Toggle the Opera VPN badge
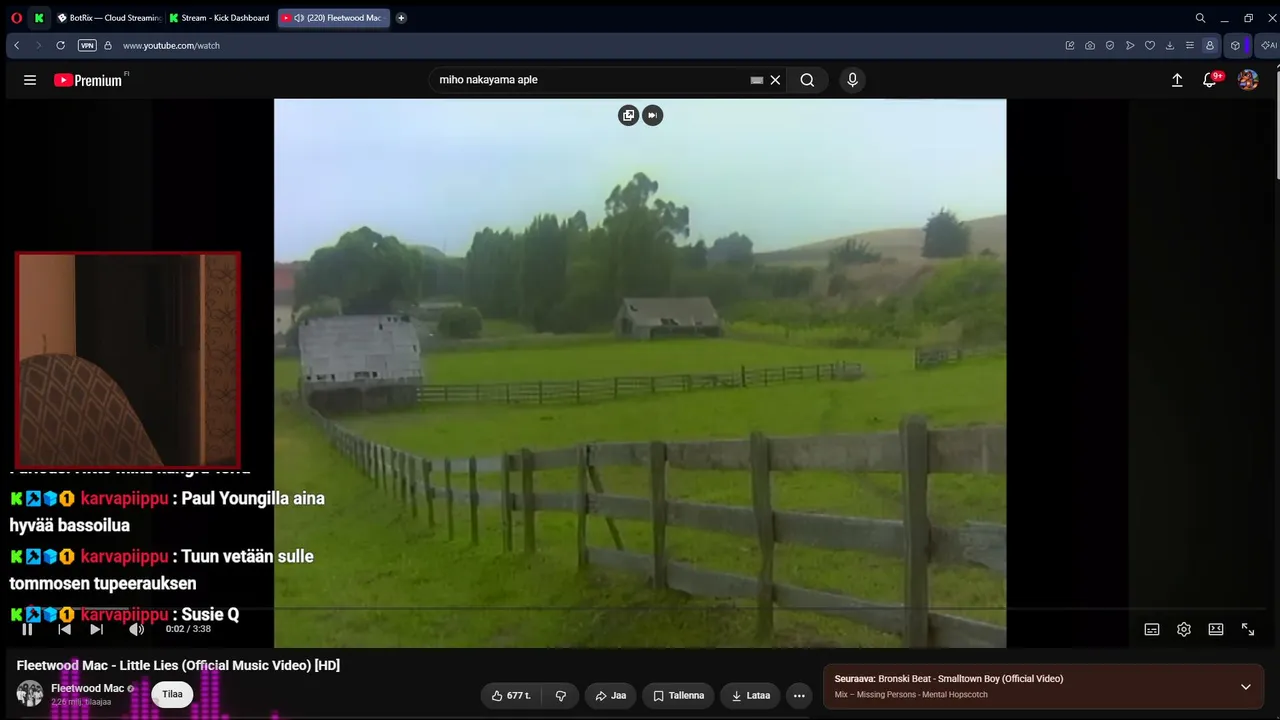This screenshot has width=1280, height=720. 87,45
